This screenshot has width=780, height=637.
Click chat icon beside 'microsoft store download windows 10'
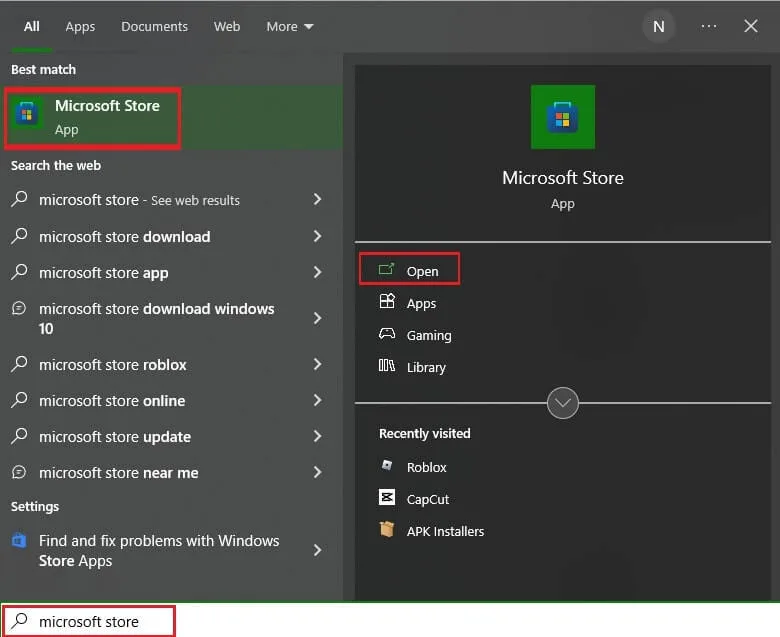[x=19, y=308]
